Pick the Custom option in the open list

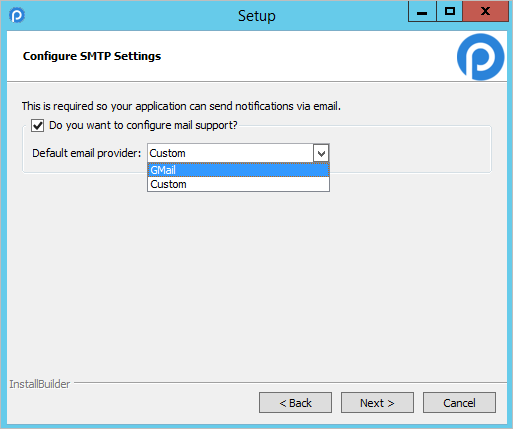pyautogui.click(x=238, y=184)
